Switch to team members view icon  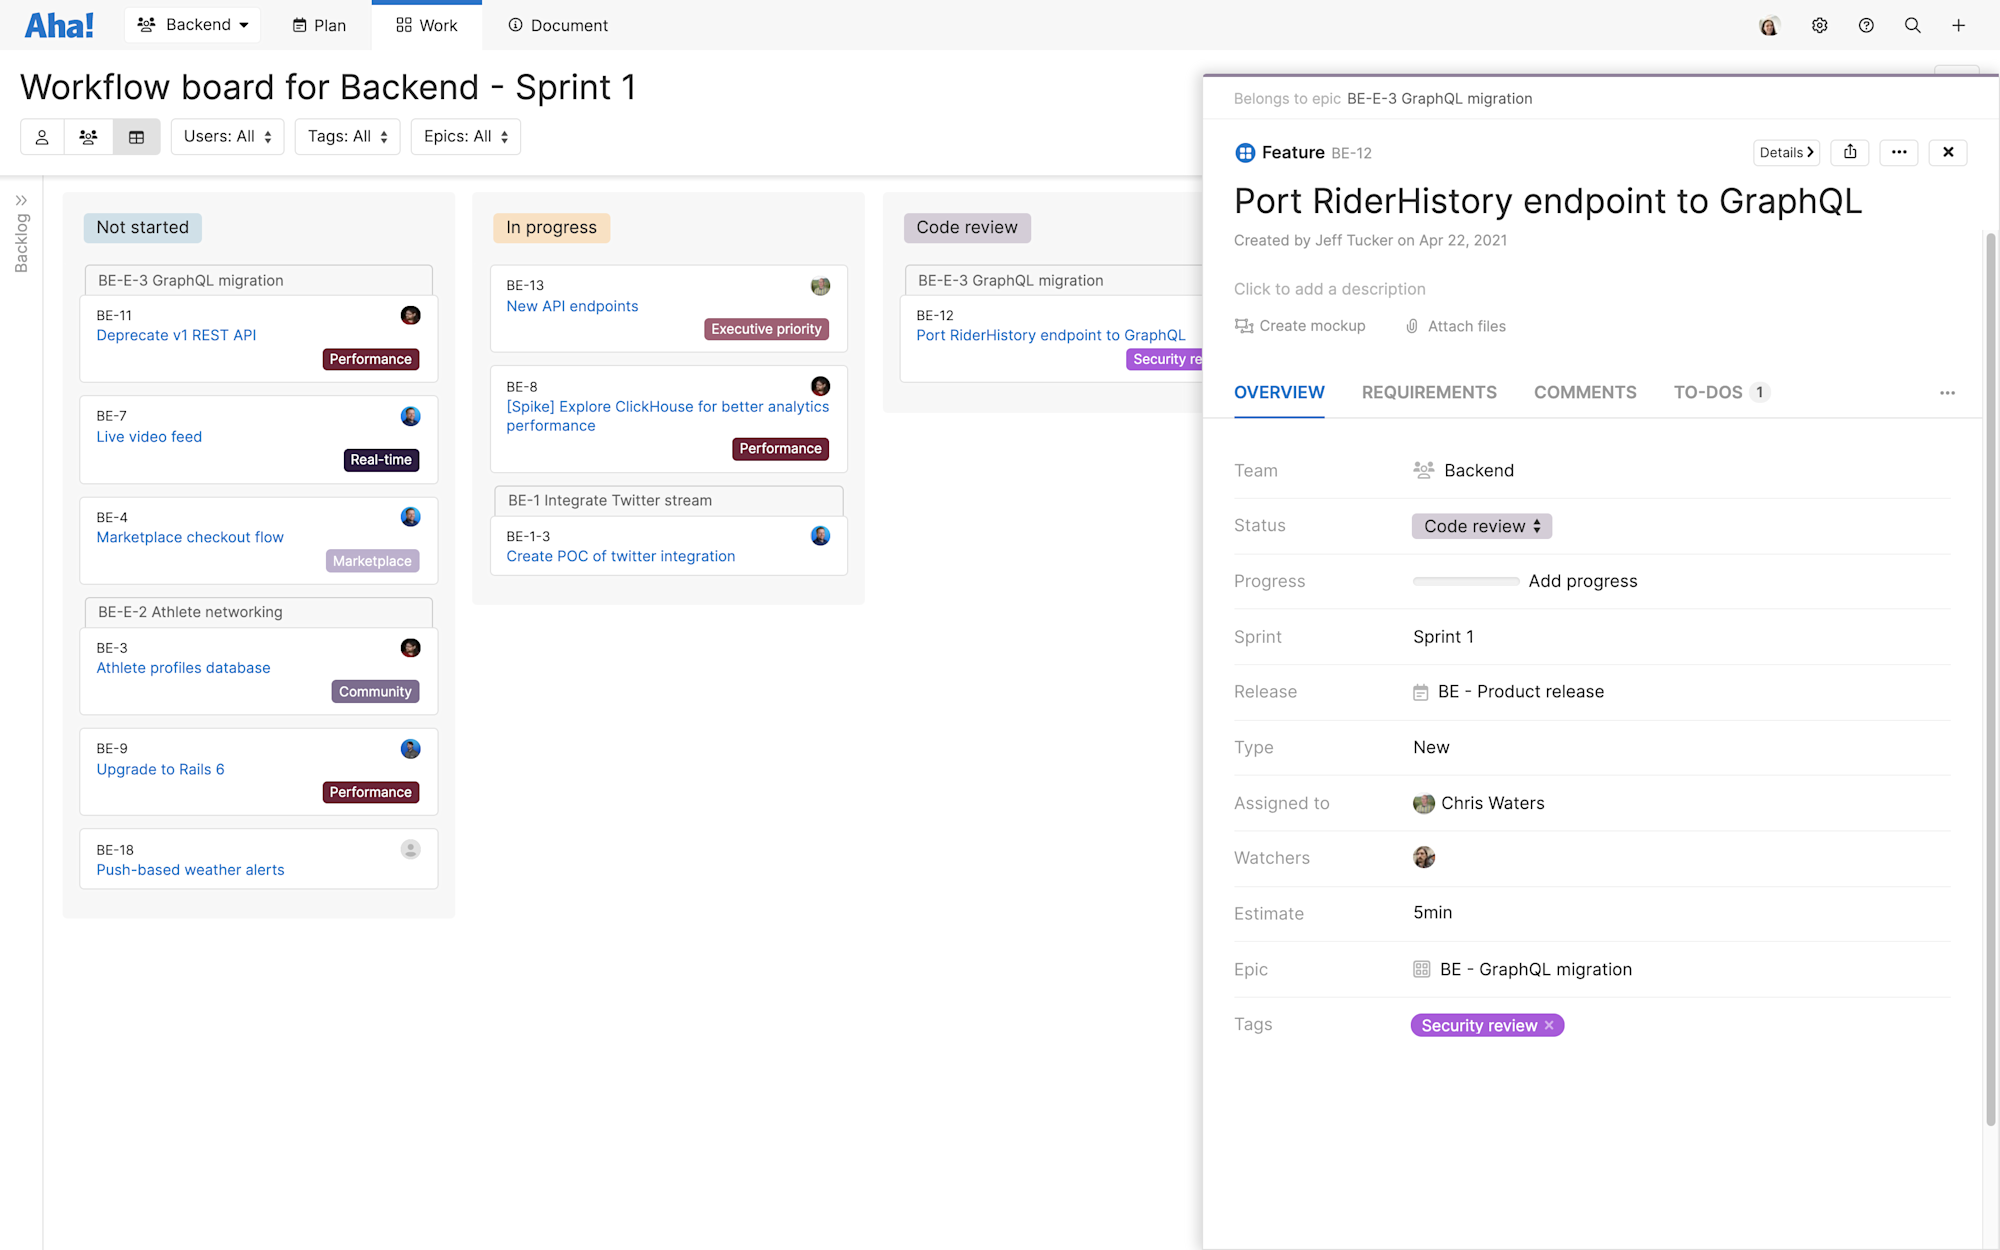pyautogui.click(x=88, y=137)
